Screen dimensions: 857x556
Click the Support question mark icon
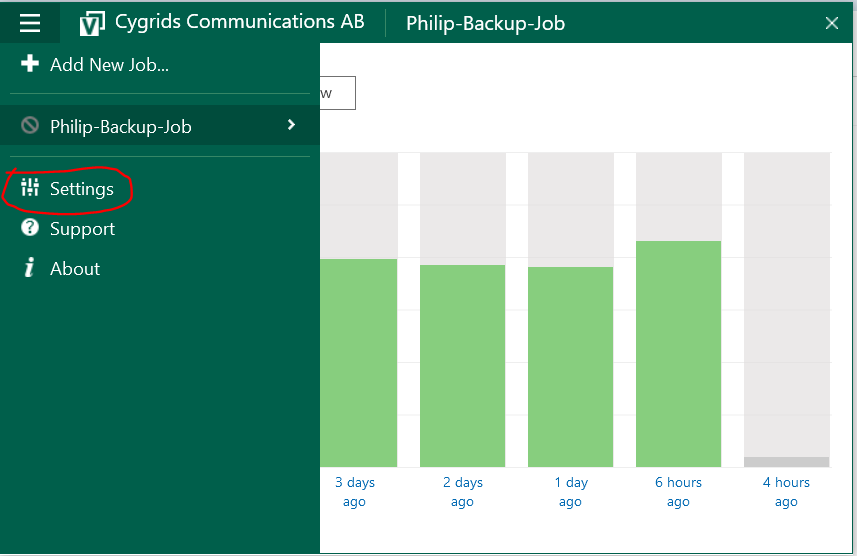(x=30, y=228)
